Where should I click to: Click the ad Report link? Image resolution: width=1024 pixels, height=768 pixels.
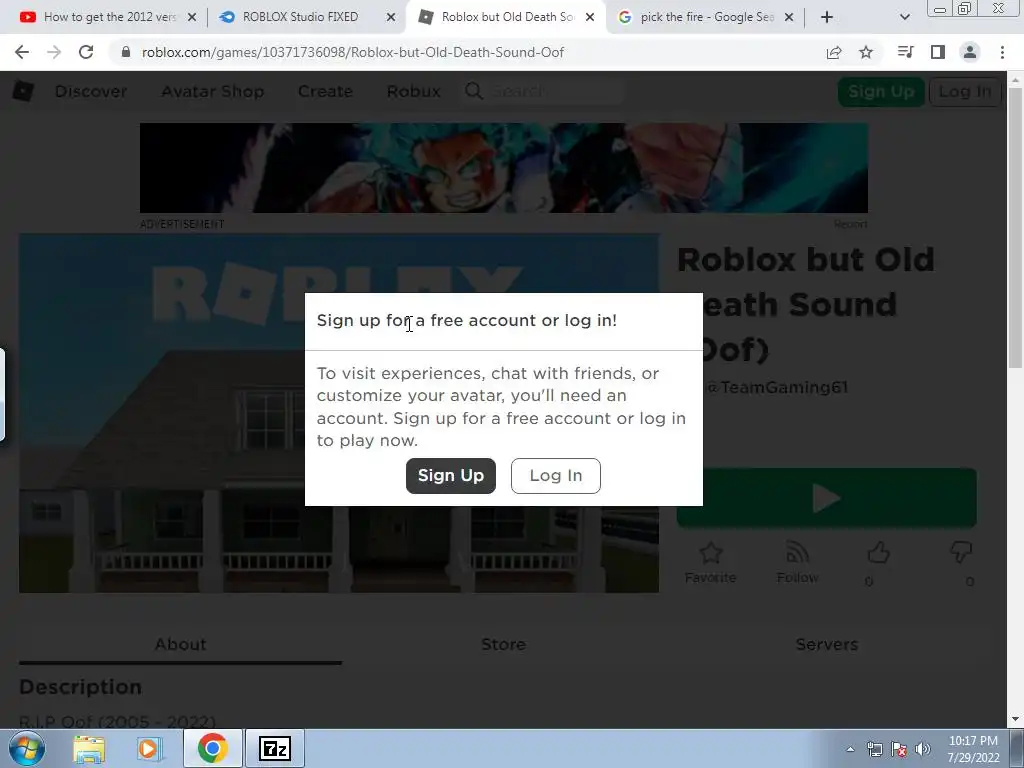point(850,224)
